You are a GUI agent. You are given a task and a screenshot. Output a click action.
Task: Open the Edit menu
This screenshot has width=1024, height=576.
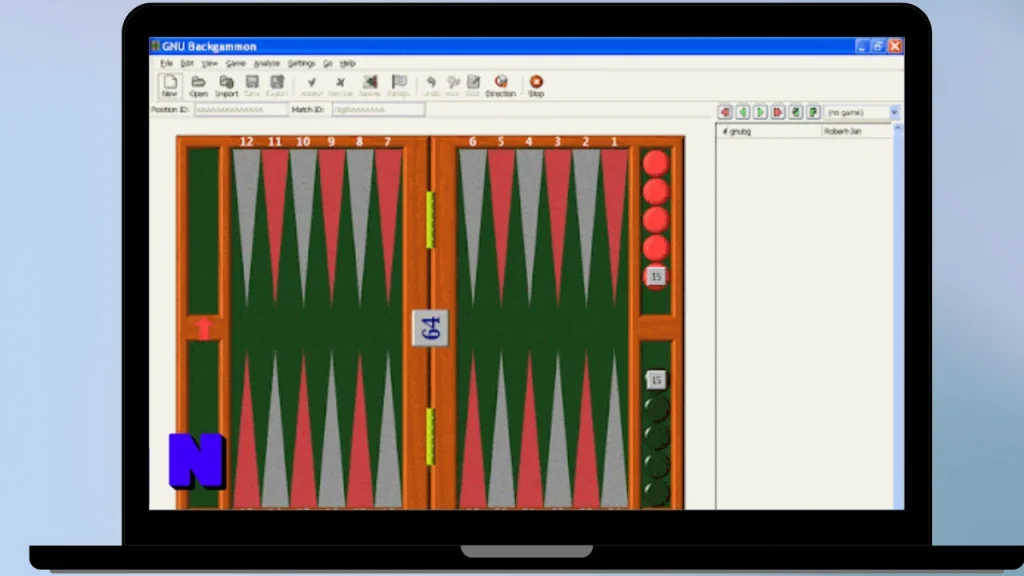[187, 63]
